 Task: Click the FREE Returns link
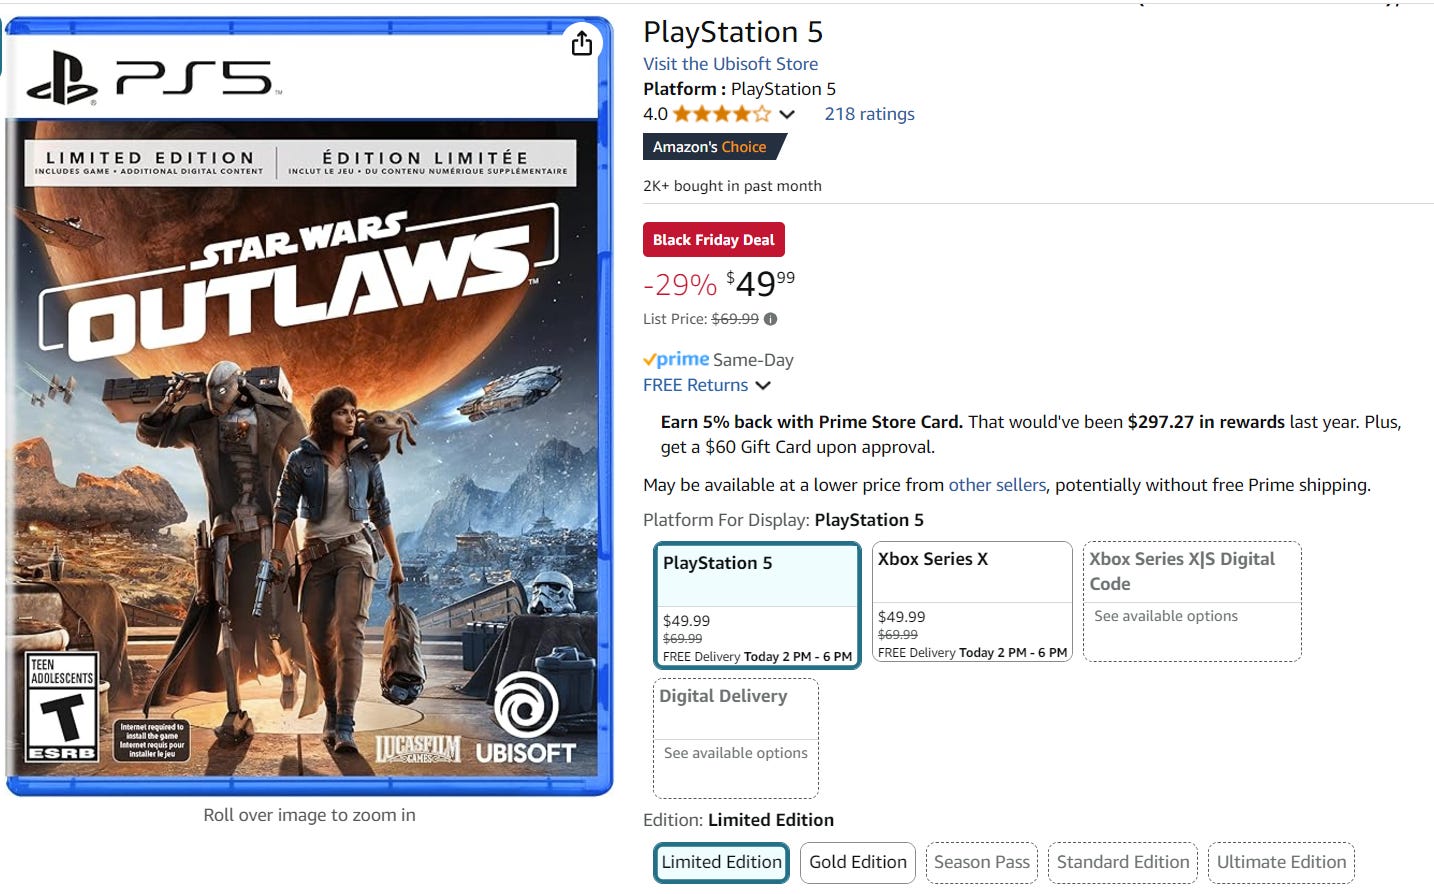point(695,385)
